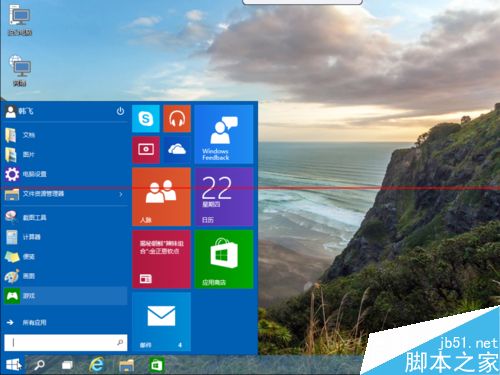Open the OneDrive cloud tile
Image resolution: width=500 pixels, height=375 pixels.
click(177, 150)
